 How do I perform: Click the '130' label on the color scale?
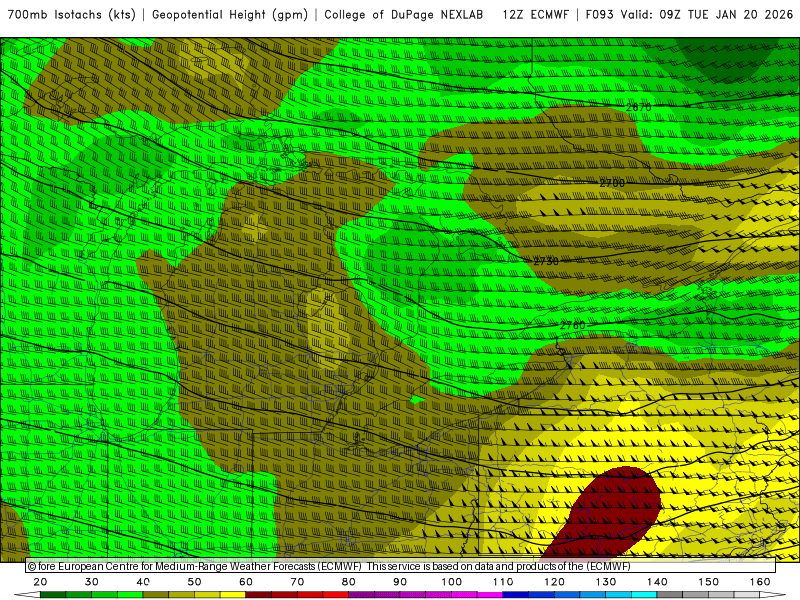tap(606, 582)
